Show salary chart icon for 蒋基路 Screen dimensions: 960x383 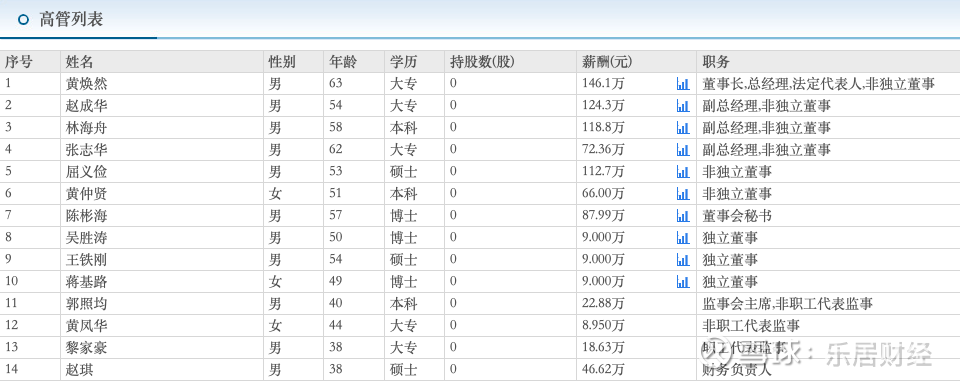click(x=683, y=282)
